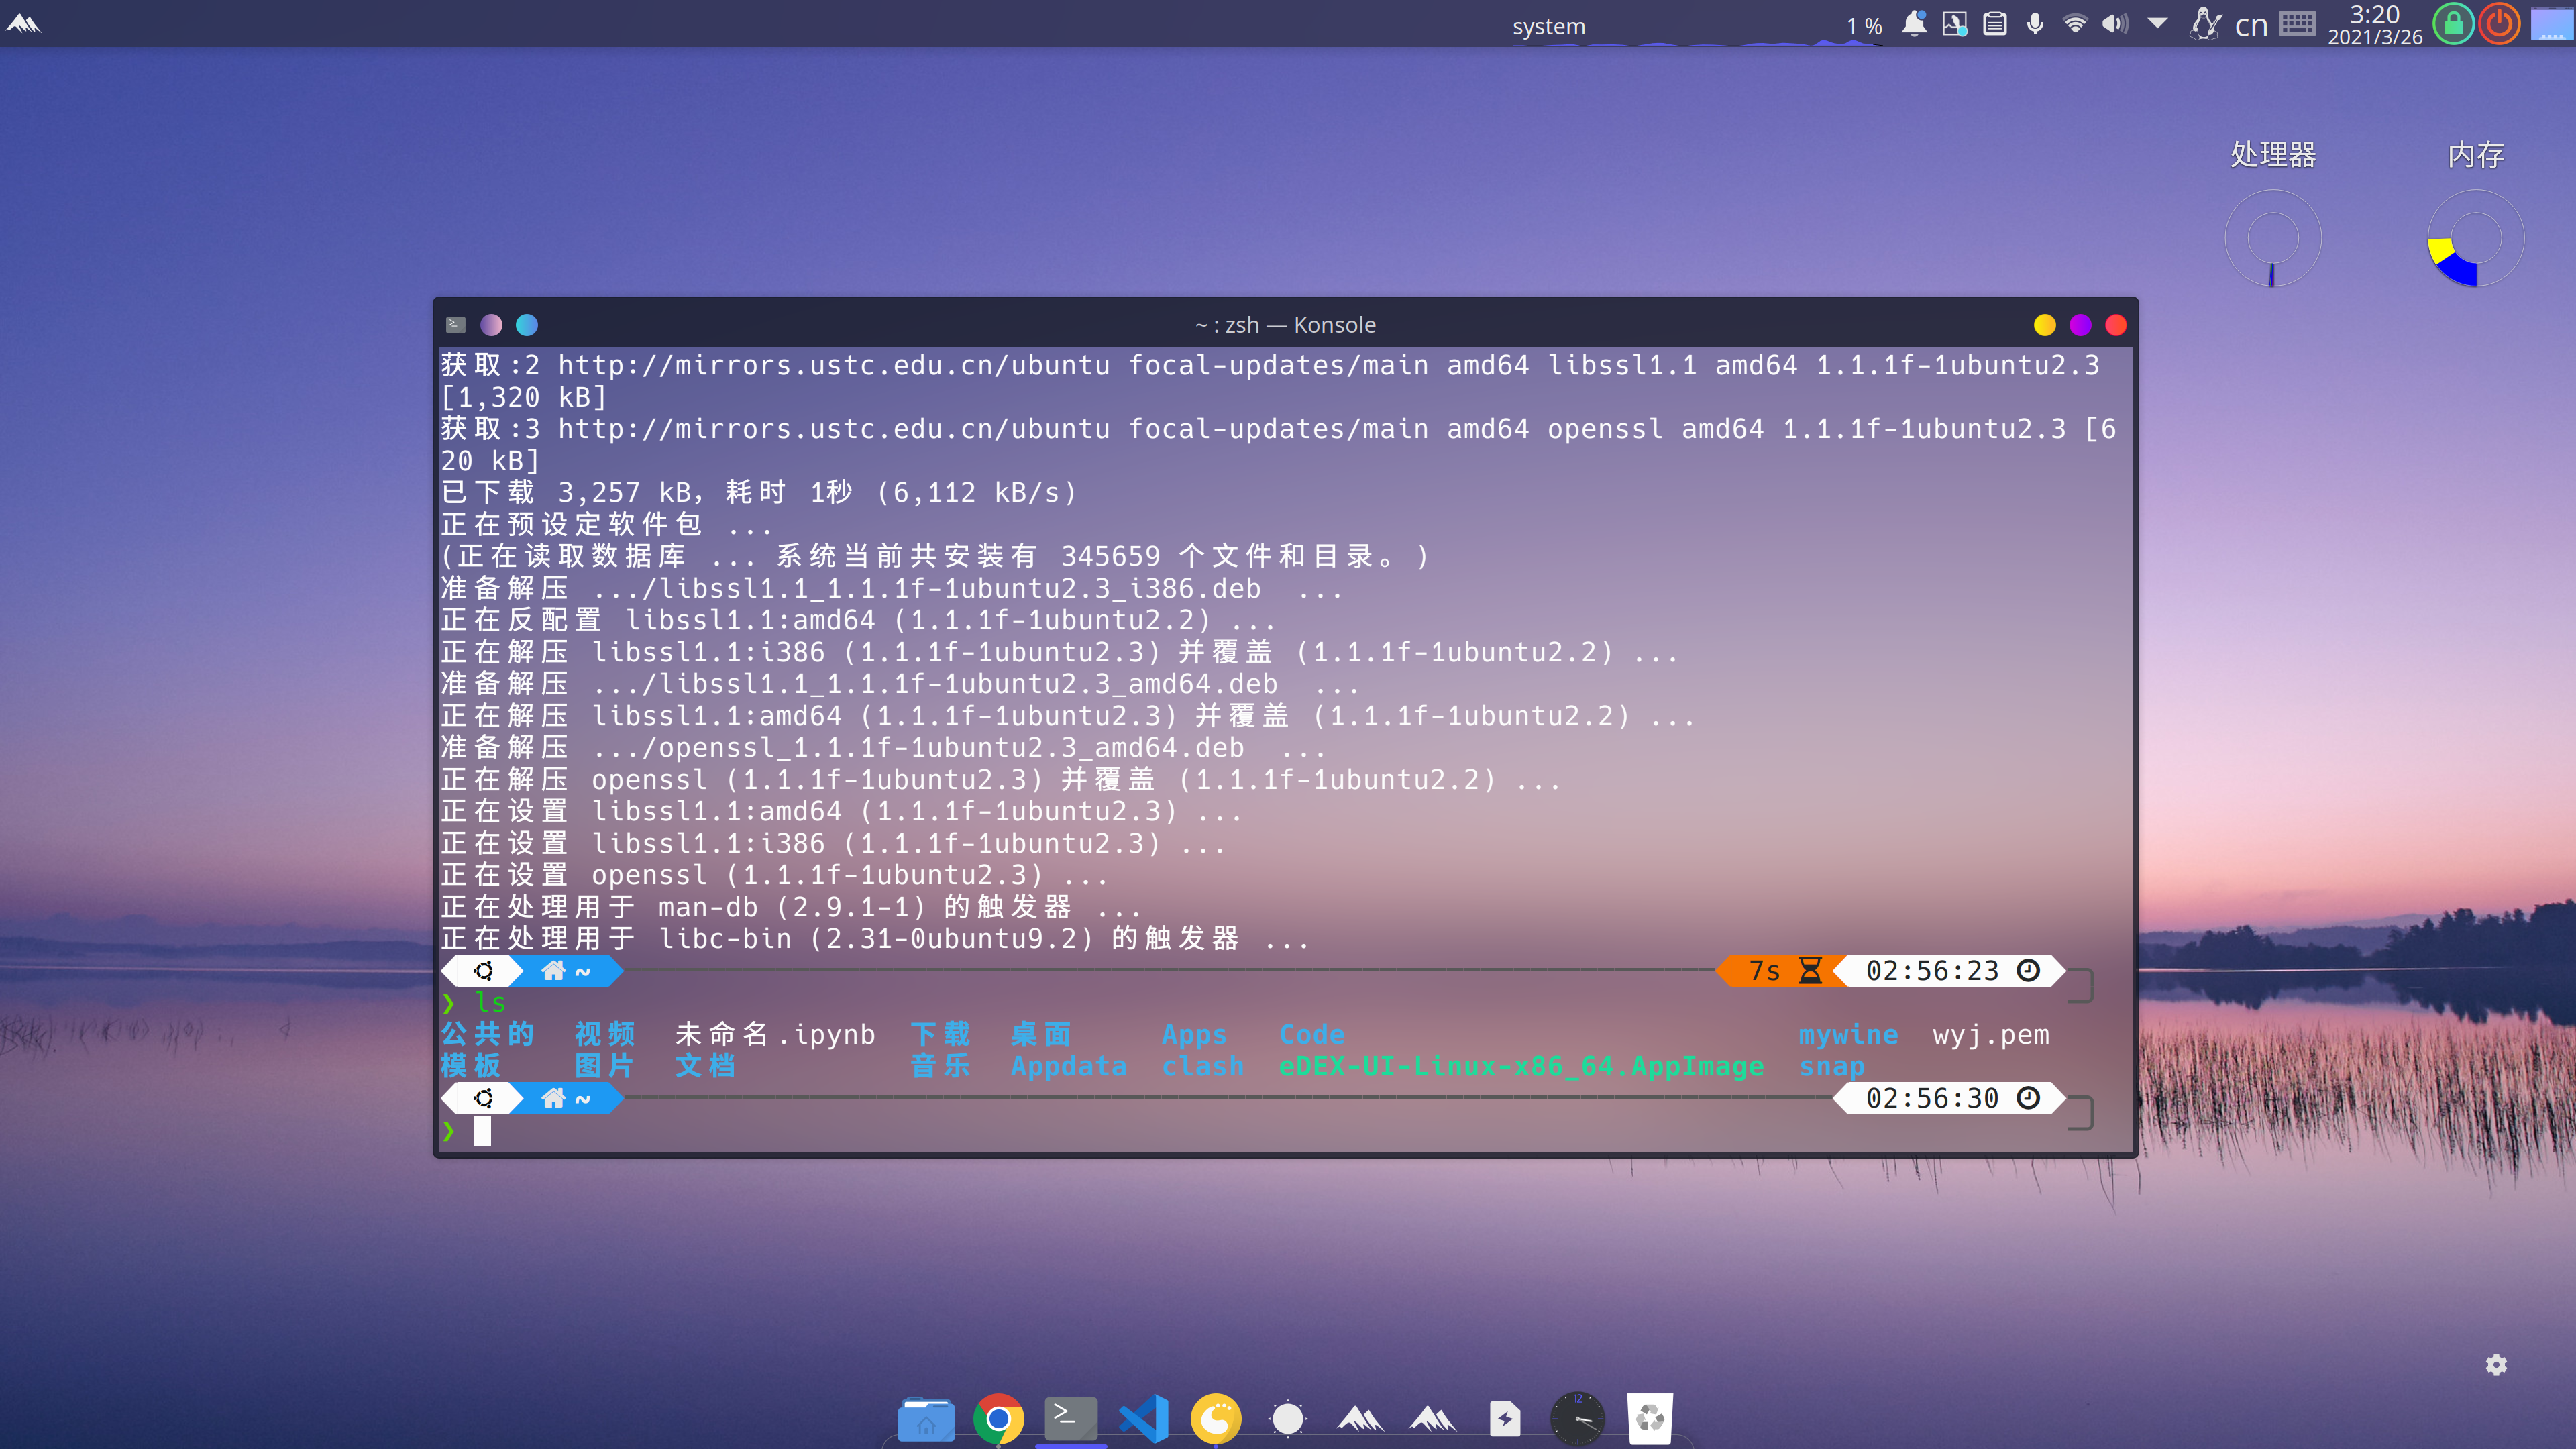Click the 'Appdata' folder name
The width and height of the screenshot is (2576, 1449).
[x=1068, y=1067]
